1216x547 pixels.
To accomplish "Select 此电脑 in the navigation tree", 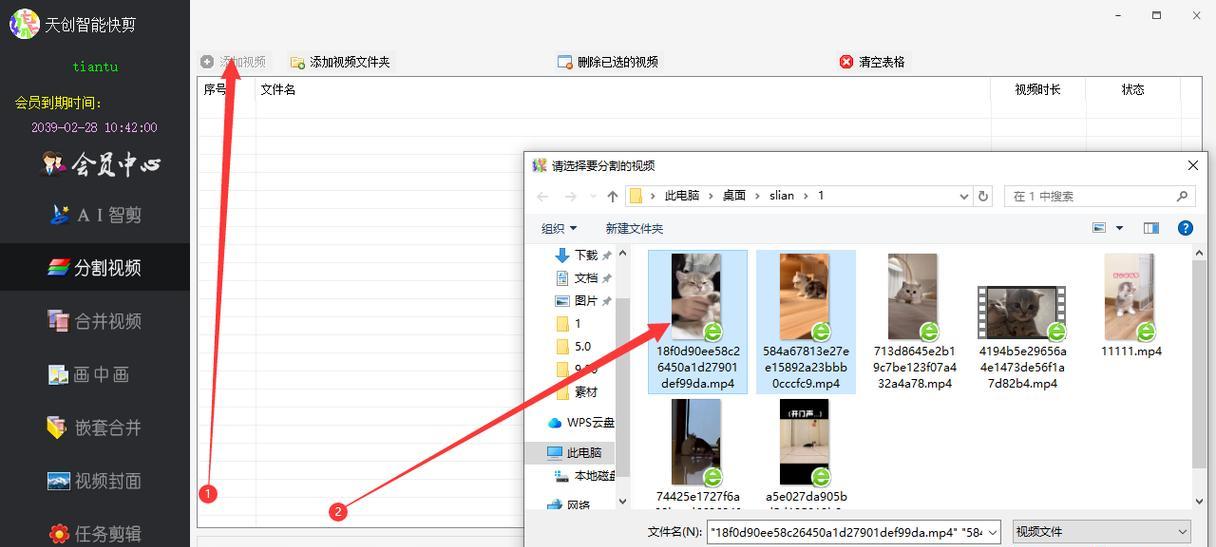I will click(x=576, y=453).
